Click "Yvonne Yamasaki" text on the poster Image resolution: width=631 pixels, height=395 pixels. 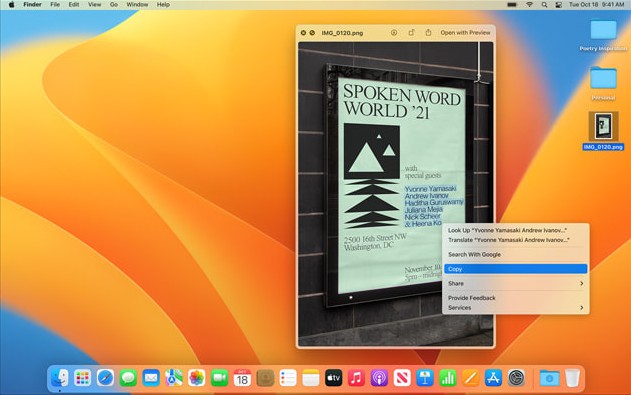click(x=430, y=189)
